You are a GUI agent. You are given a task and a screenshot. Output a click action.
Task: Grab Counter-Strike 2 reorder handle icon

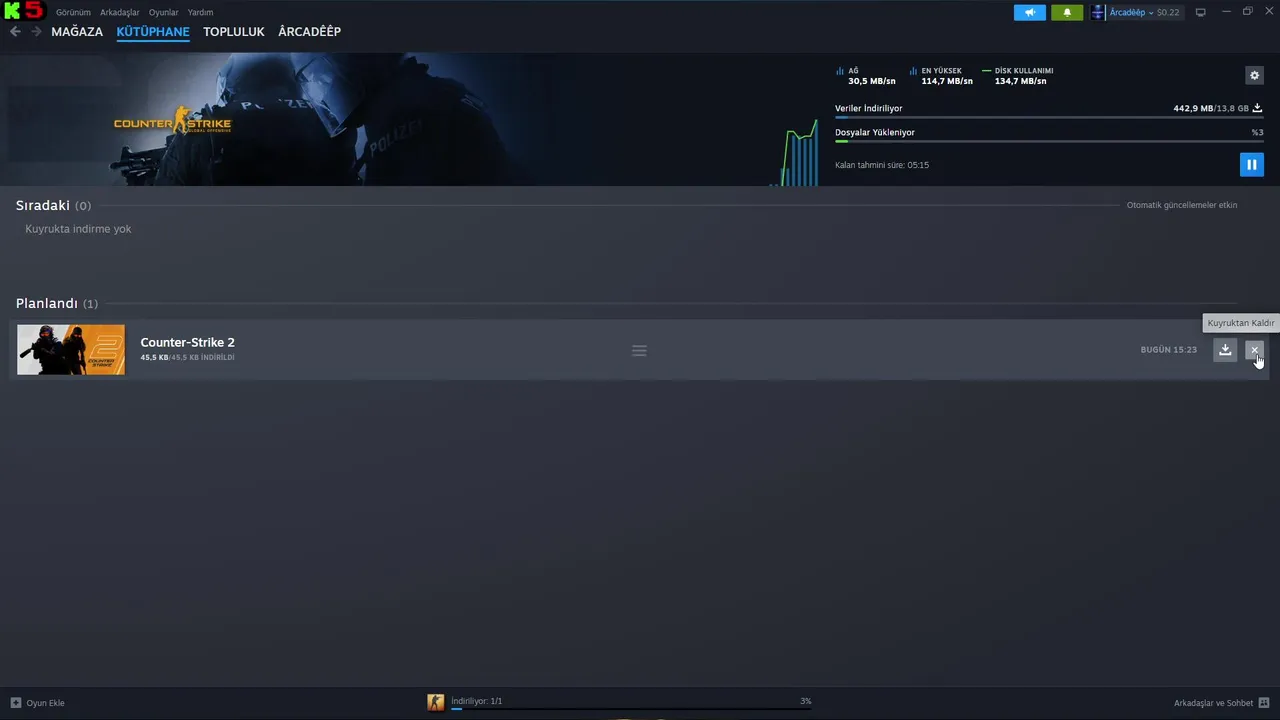point(639,351)
